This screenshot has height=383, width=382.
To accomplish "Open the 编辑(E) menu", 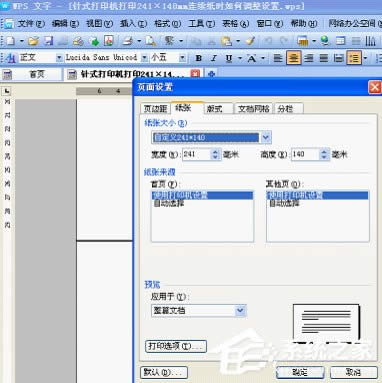I will (x=65, y=24).
